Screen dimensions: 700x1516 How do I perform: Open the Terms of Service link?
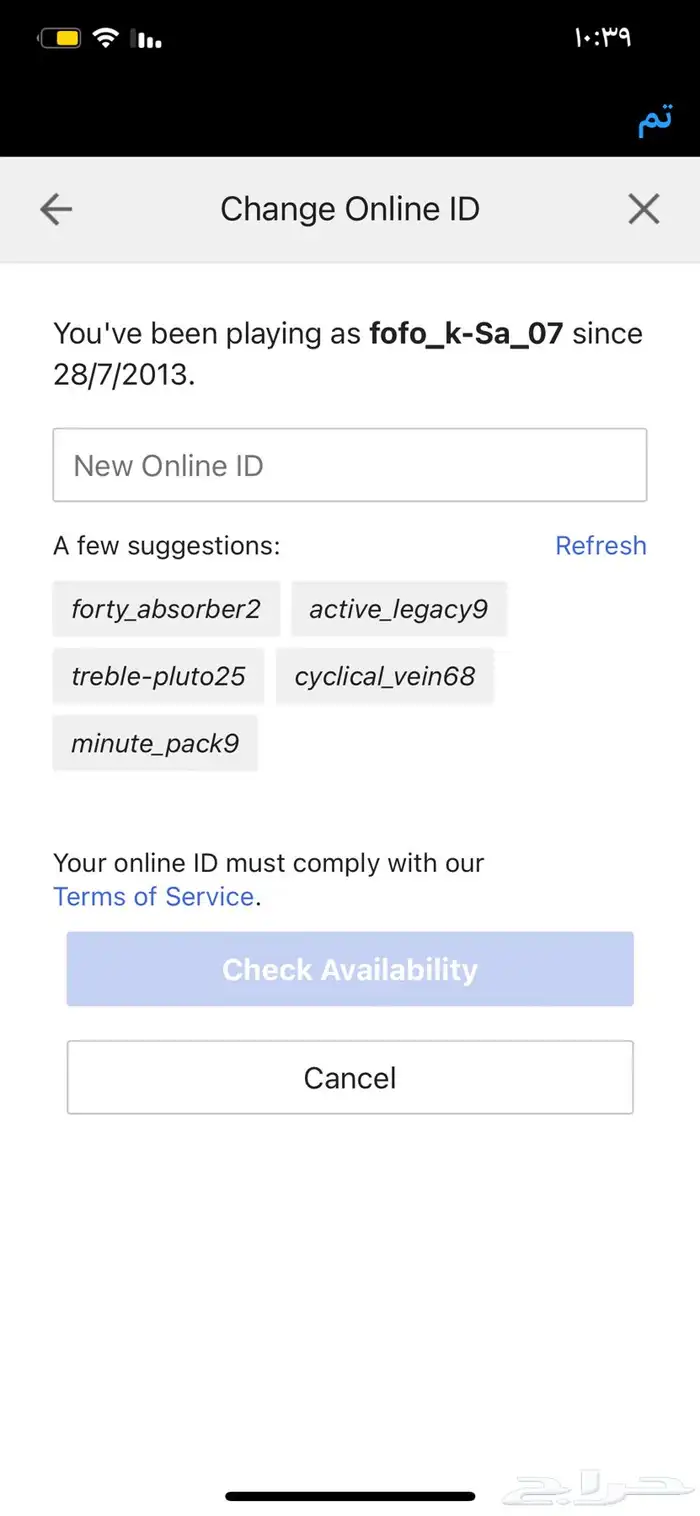pyautogui.click(x=154, y=896)
